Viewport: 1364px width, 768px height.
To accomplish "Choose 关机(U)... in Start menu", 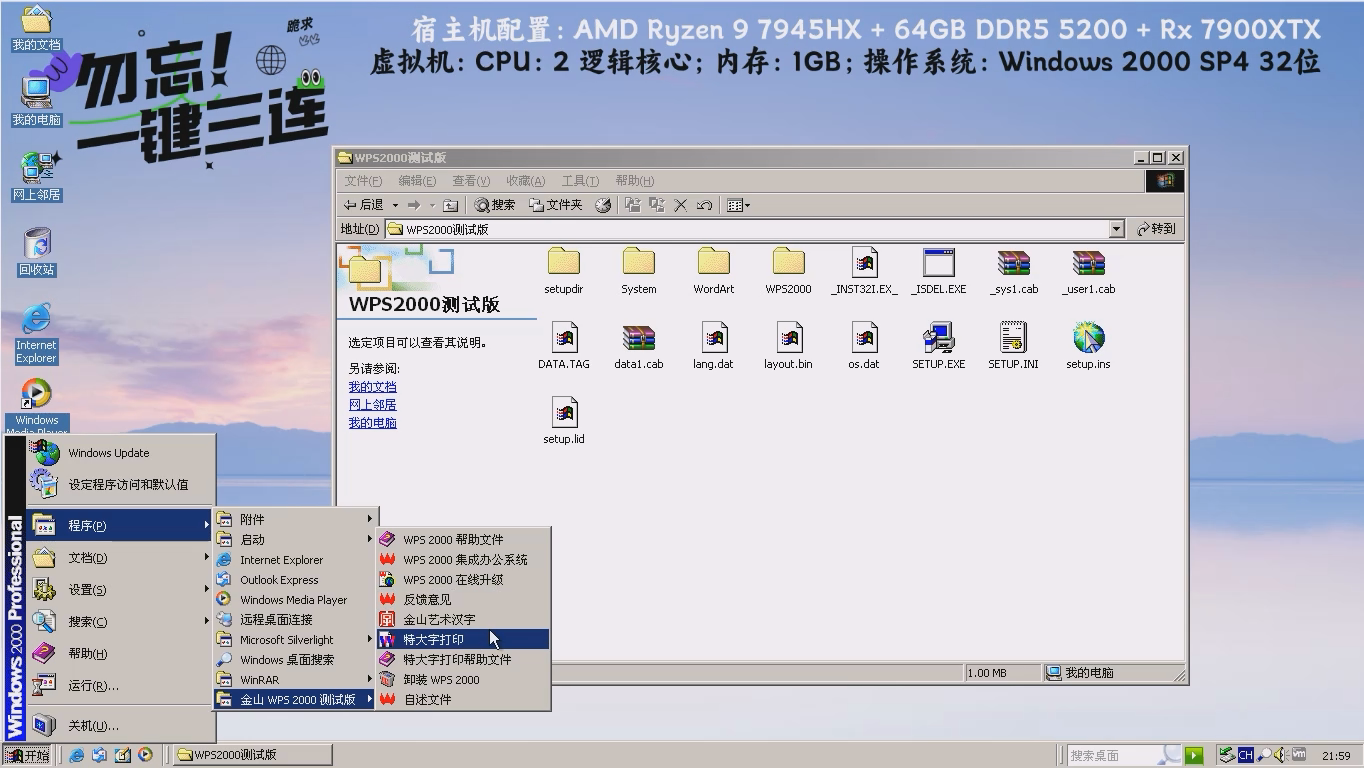I will tap(120, 725).
